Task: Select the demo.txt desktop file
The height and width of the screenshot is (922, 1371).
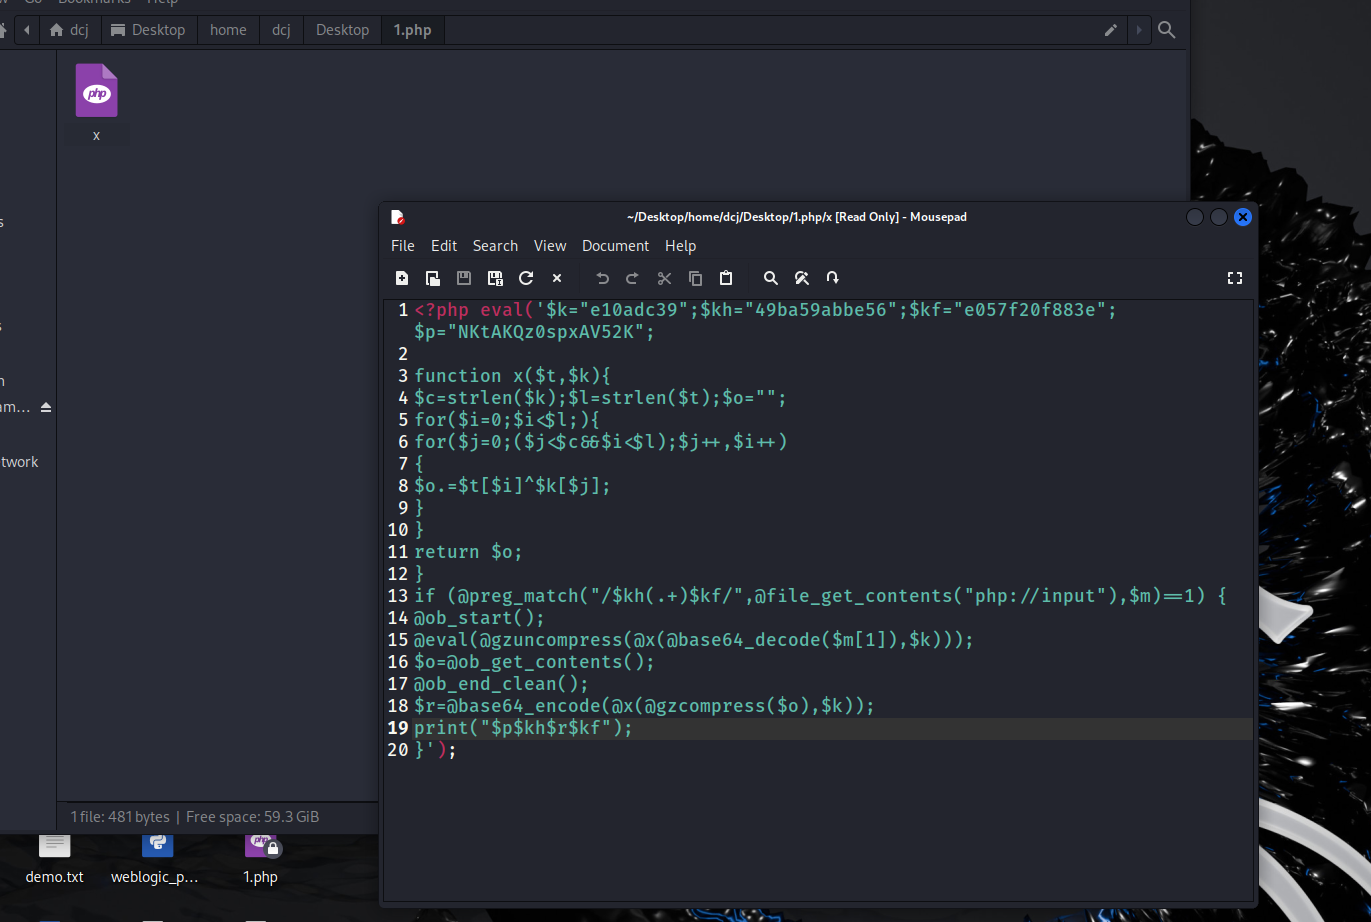Action: pyautogui.click(x=55, y=860)
